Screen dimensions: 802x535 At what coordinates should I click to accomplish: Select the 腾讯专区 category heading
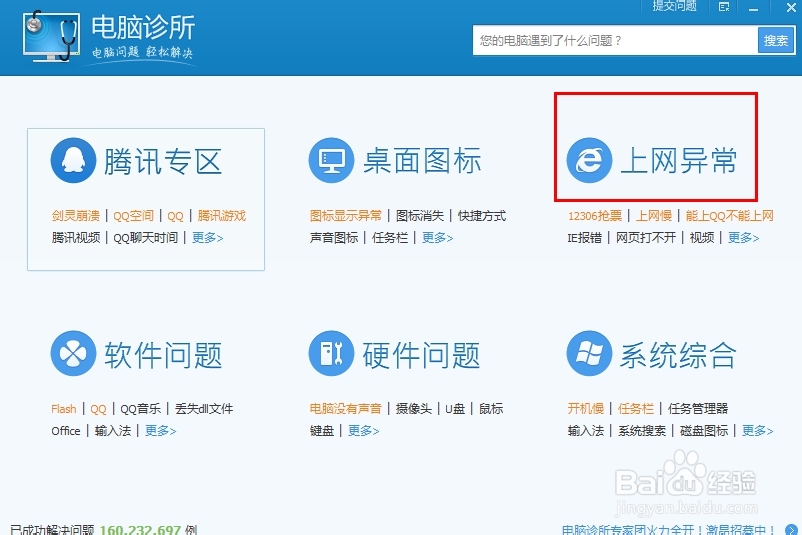[163, 161]
